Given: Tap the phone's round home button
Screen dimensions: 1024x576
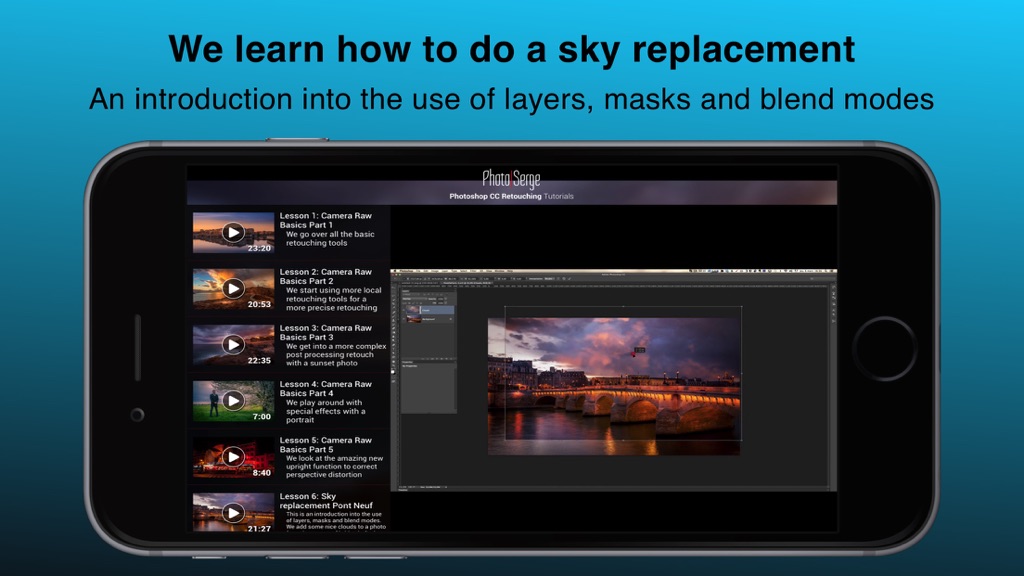Looking at the screenshot, I should pos(885,348).
